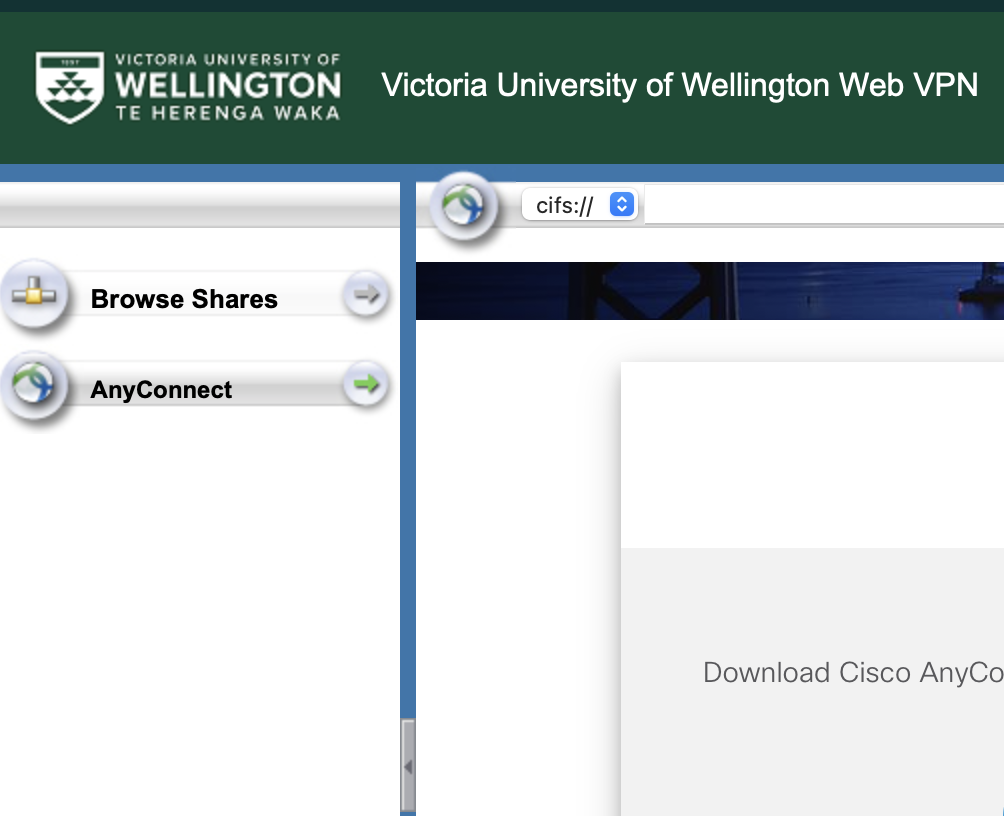
Task: Click the Browse Shares network icon
Action: click(33, 296)
